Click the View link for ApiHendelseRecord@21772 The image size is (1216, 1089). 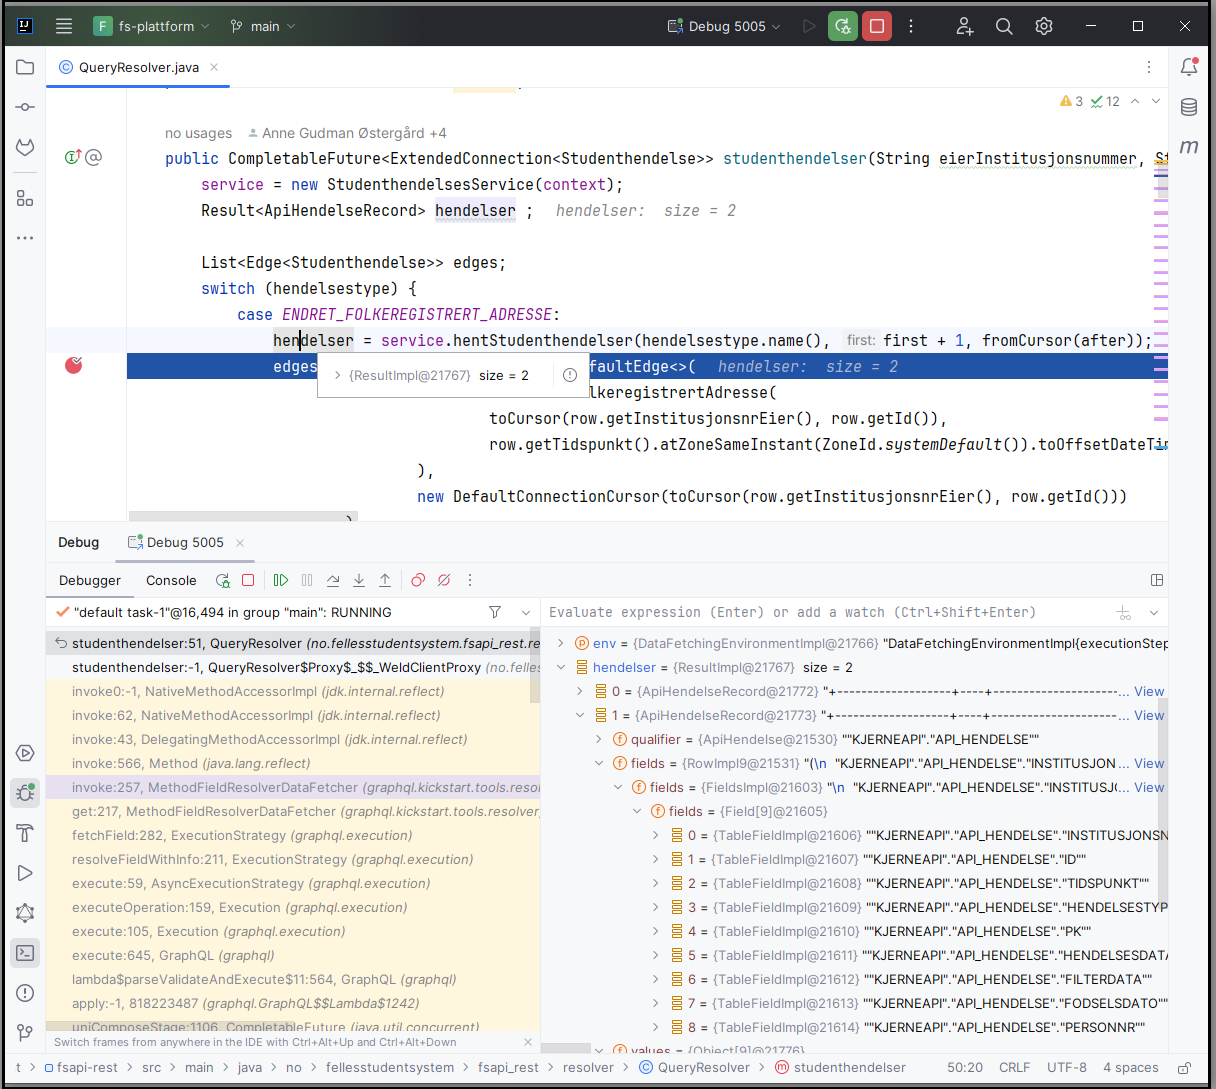pyautogui.click(x=1148, y=691)
